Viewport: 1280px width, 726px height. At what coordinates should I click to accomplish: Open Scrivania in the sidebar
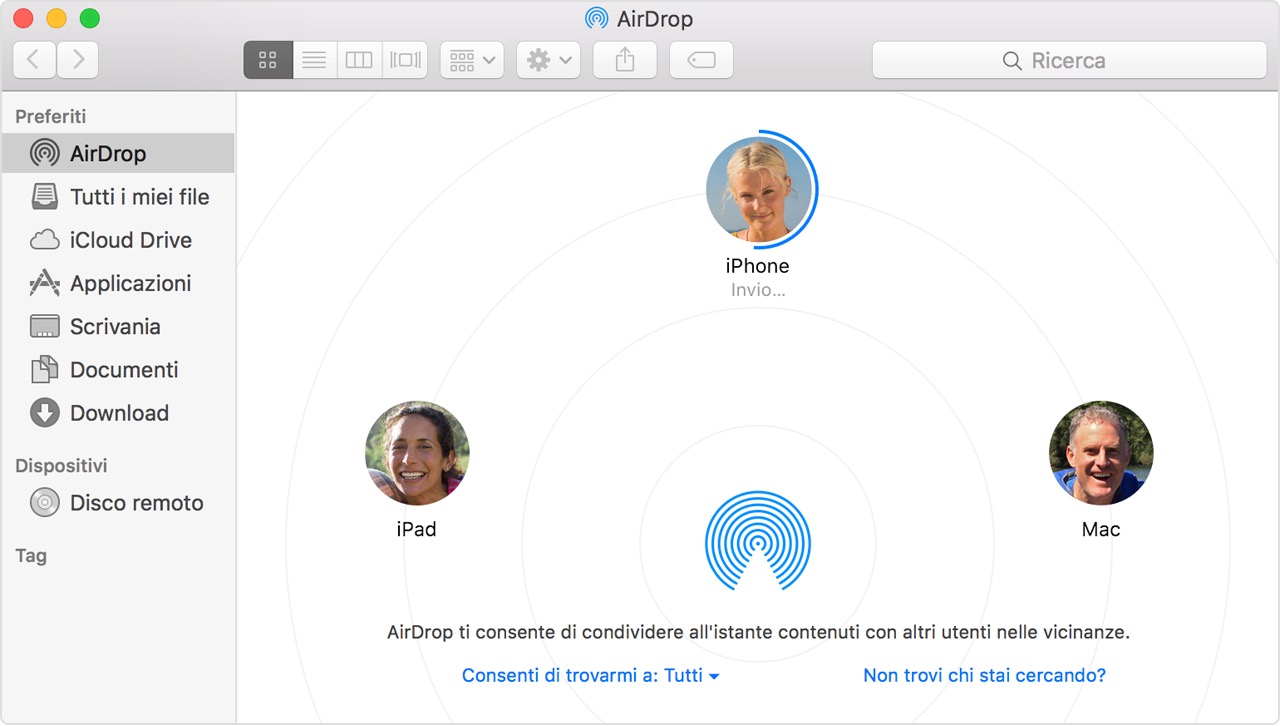118,326
